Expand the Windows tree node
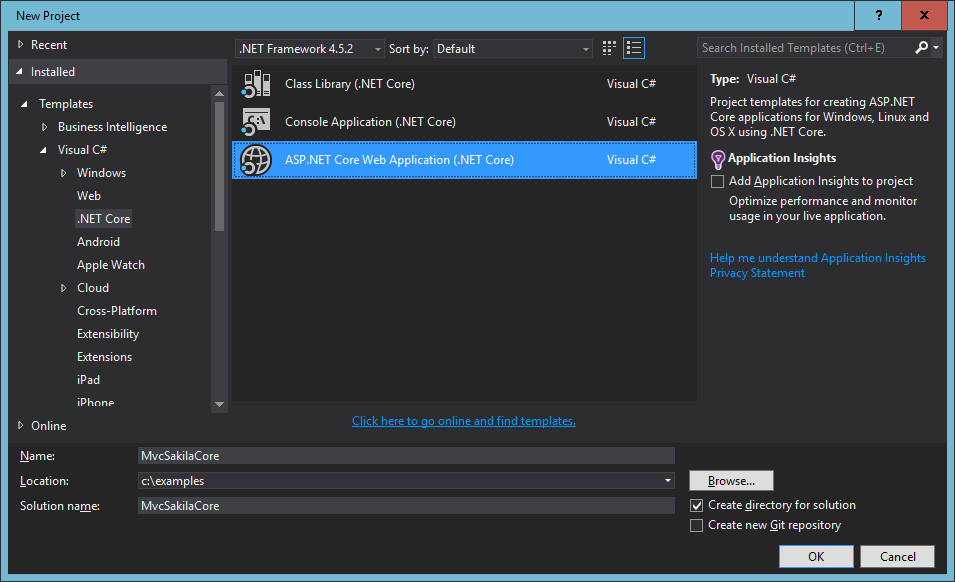955x582 pixels. [63, 173]
